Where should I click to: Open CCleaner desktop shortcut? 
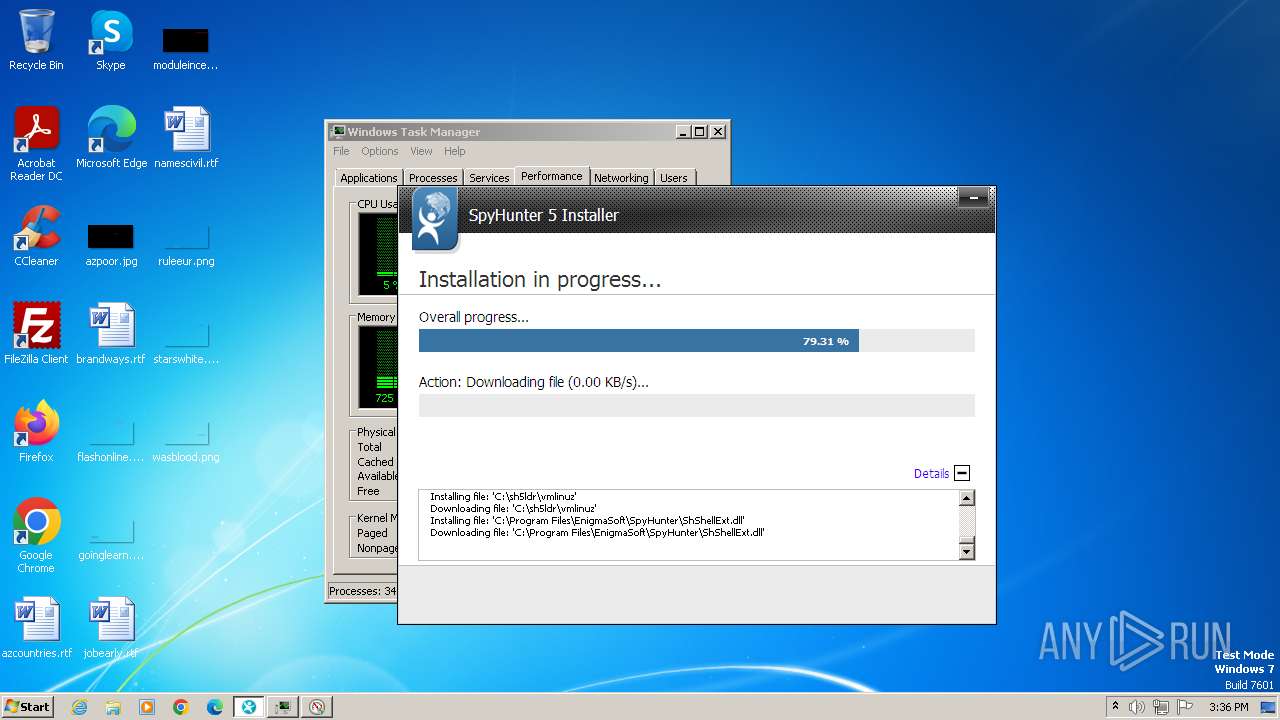click(x=36, y=236)
